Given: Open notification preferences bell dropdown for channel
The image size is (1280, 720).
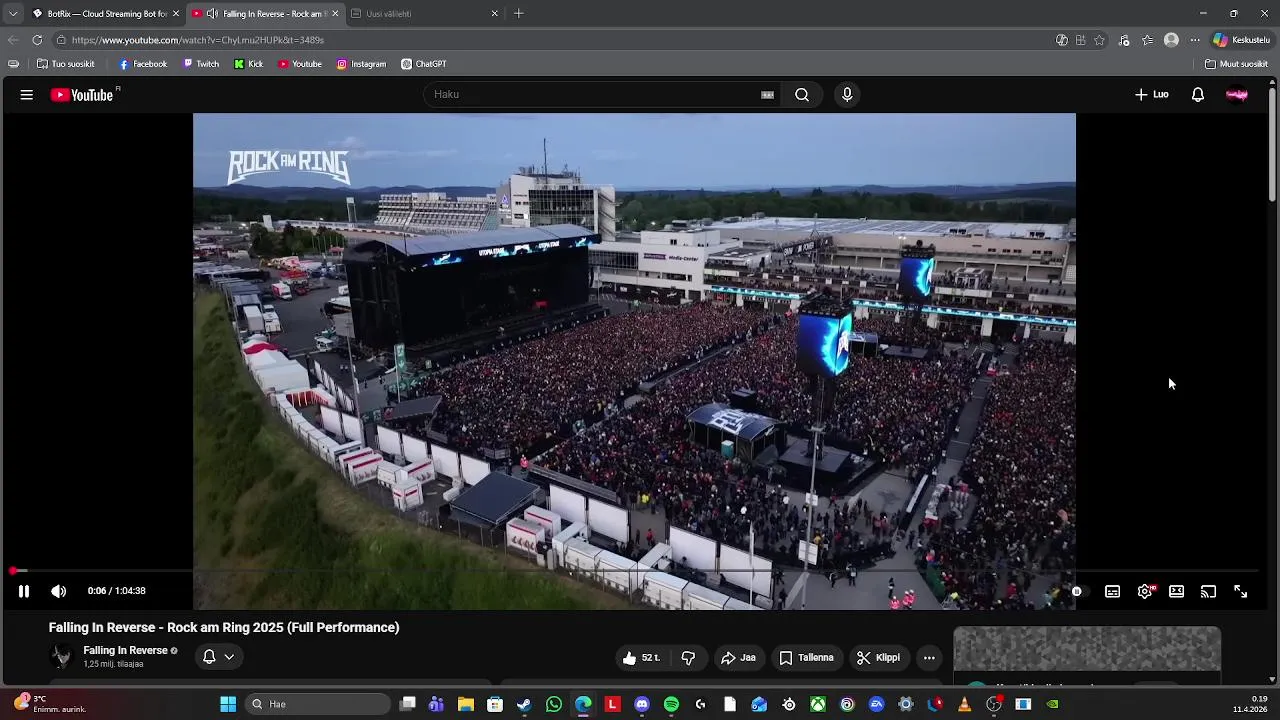Looking at the screenshot, I should [218, 657].
